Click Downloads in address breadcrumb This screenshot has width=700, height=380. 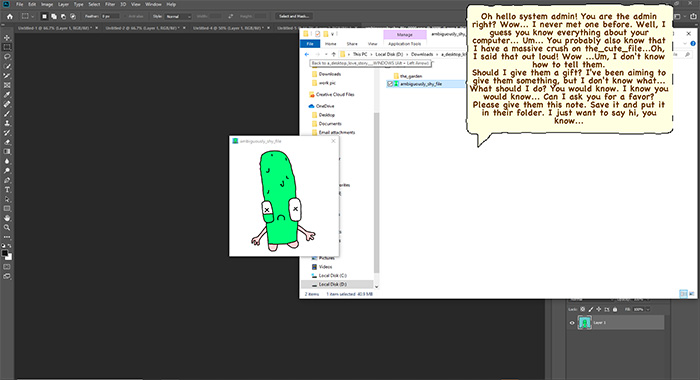(x=422, y=54)
